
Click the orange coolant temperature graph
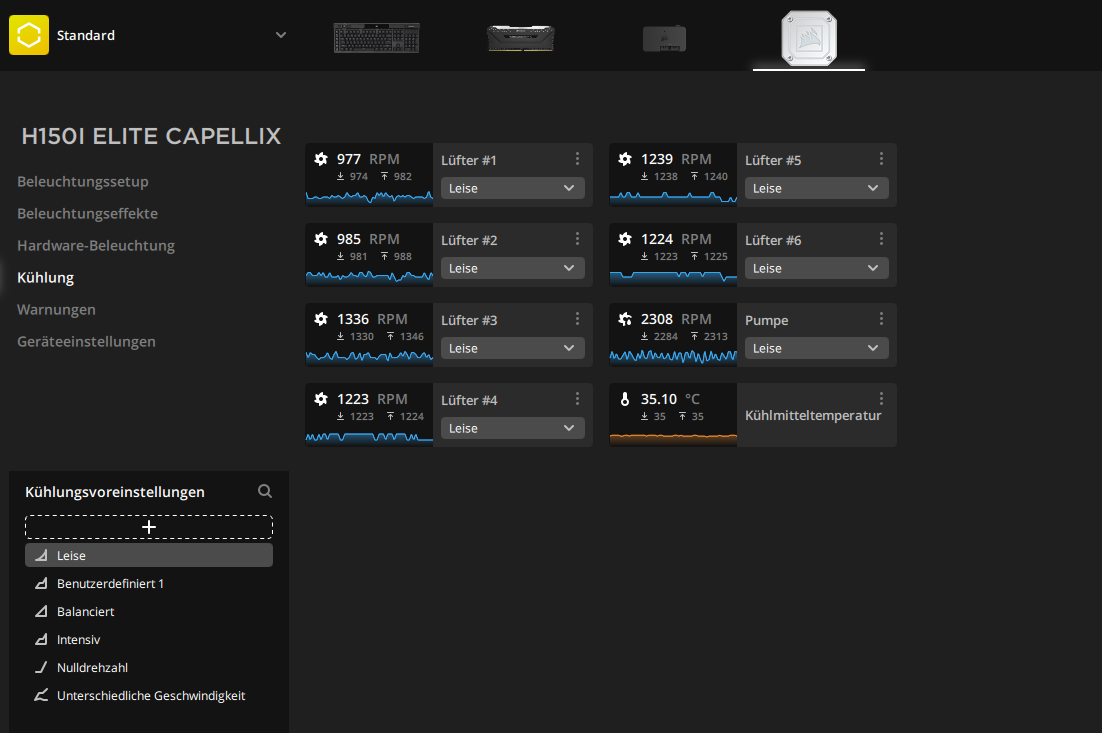pyautogui.click(x=673, y=439)
